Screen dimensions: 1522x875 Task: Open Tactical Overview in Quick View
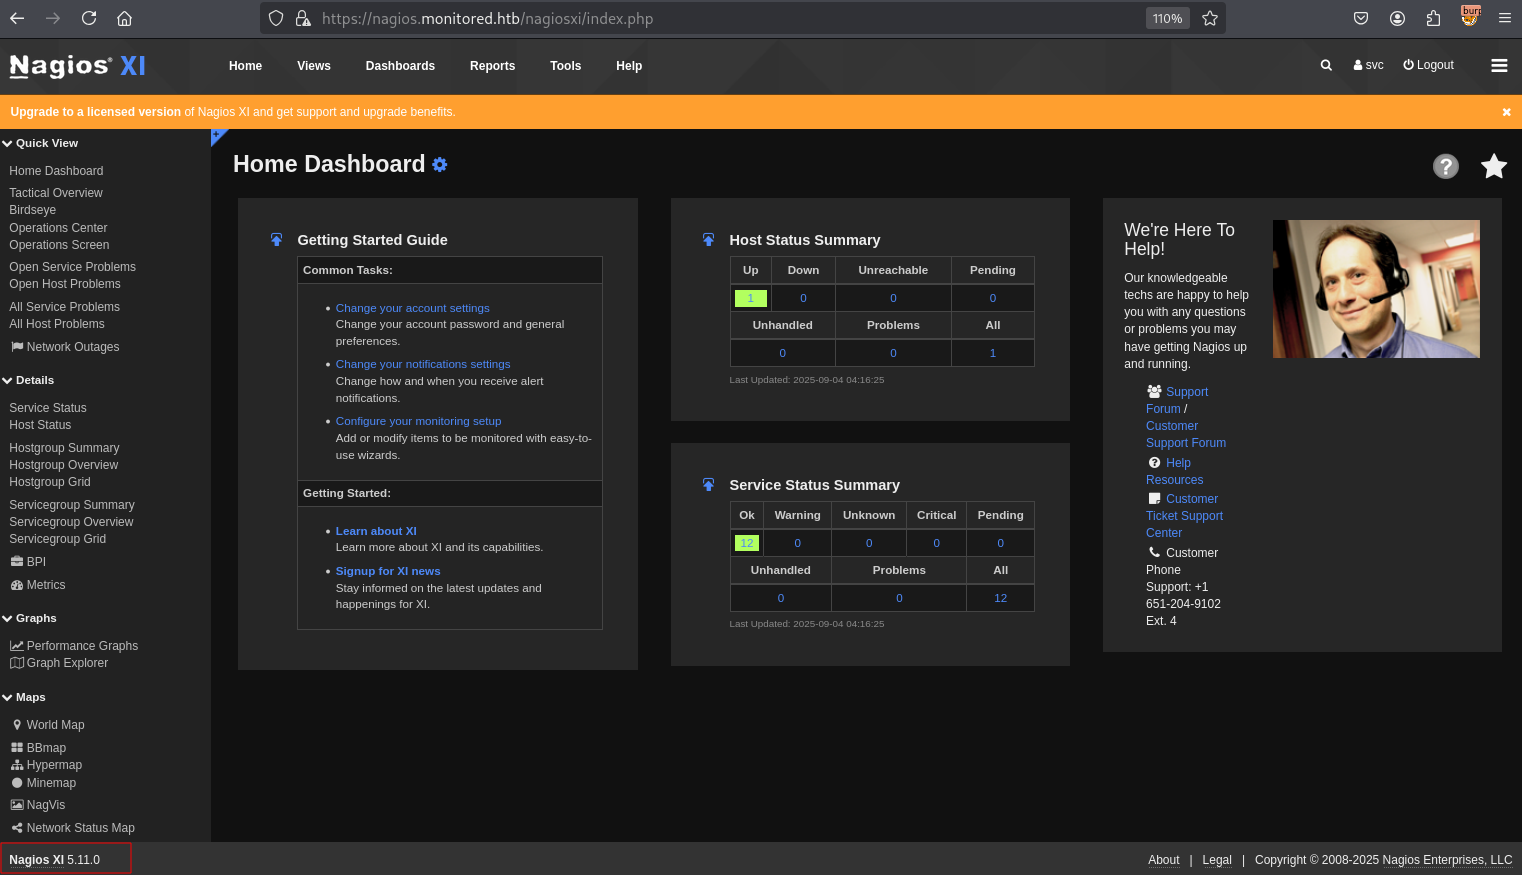tap(56, 193)
